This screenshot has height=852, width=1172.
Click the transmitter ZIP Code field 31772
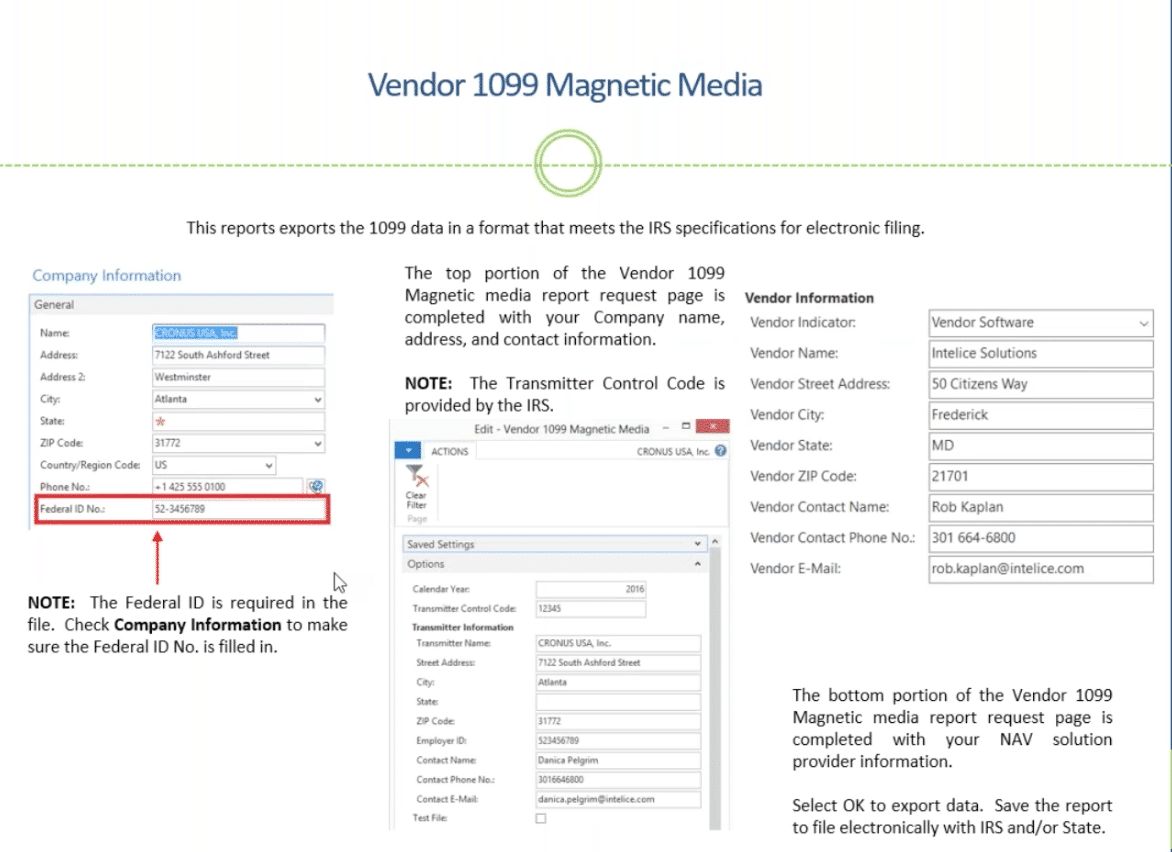(618, 721)
